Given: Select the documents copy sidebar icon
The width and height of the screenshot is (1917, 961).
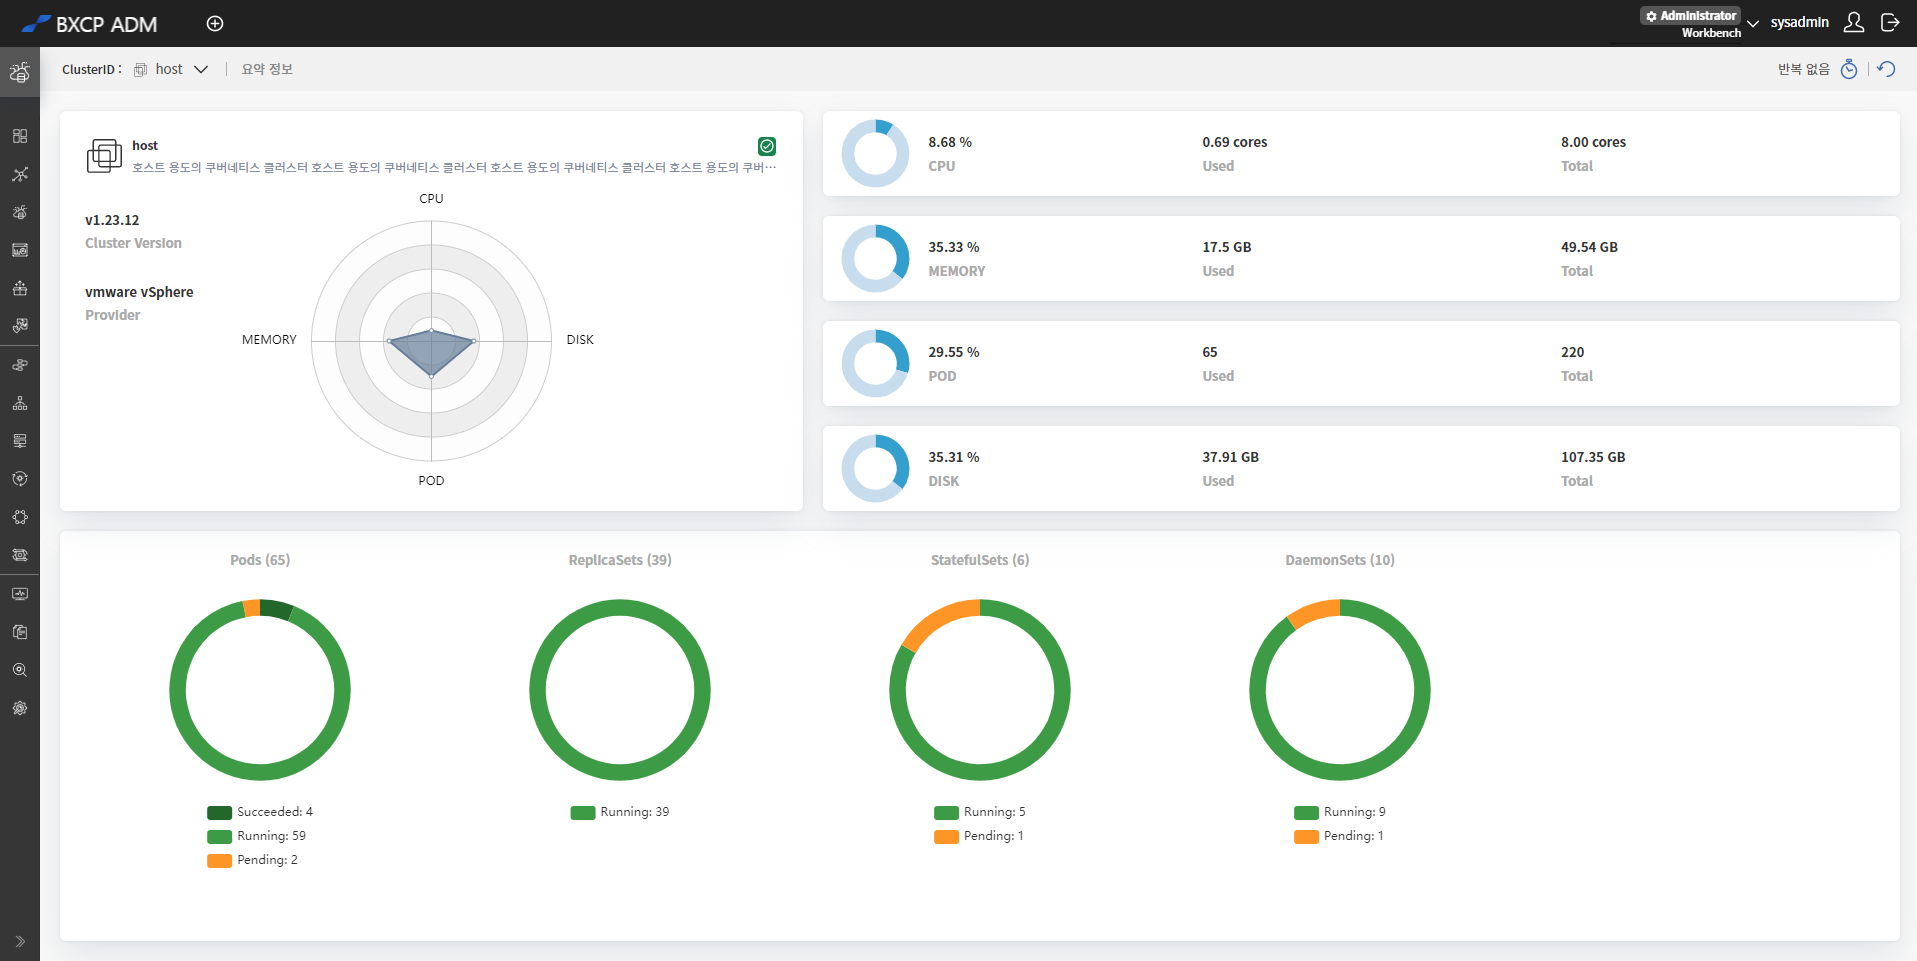Looking at the screenshot, I should point(20,632).
